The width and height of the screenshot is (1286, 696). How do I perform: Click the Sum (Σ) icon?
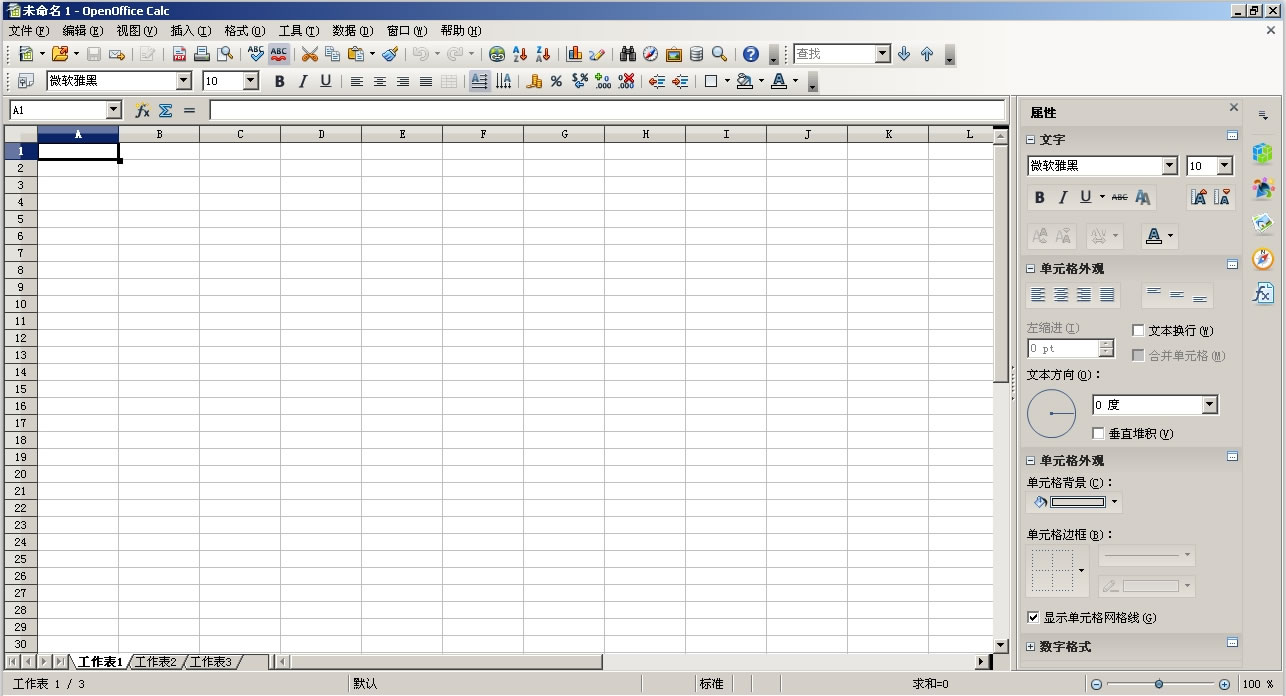166,111
